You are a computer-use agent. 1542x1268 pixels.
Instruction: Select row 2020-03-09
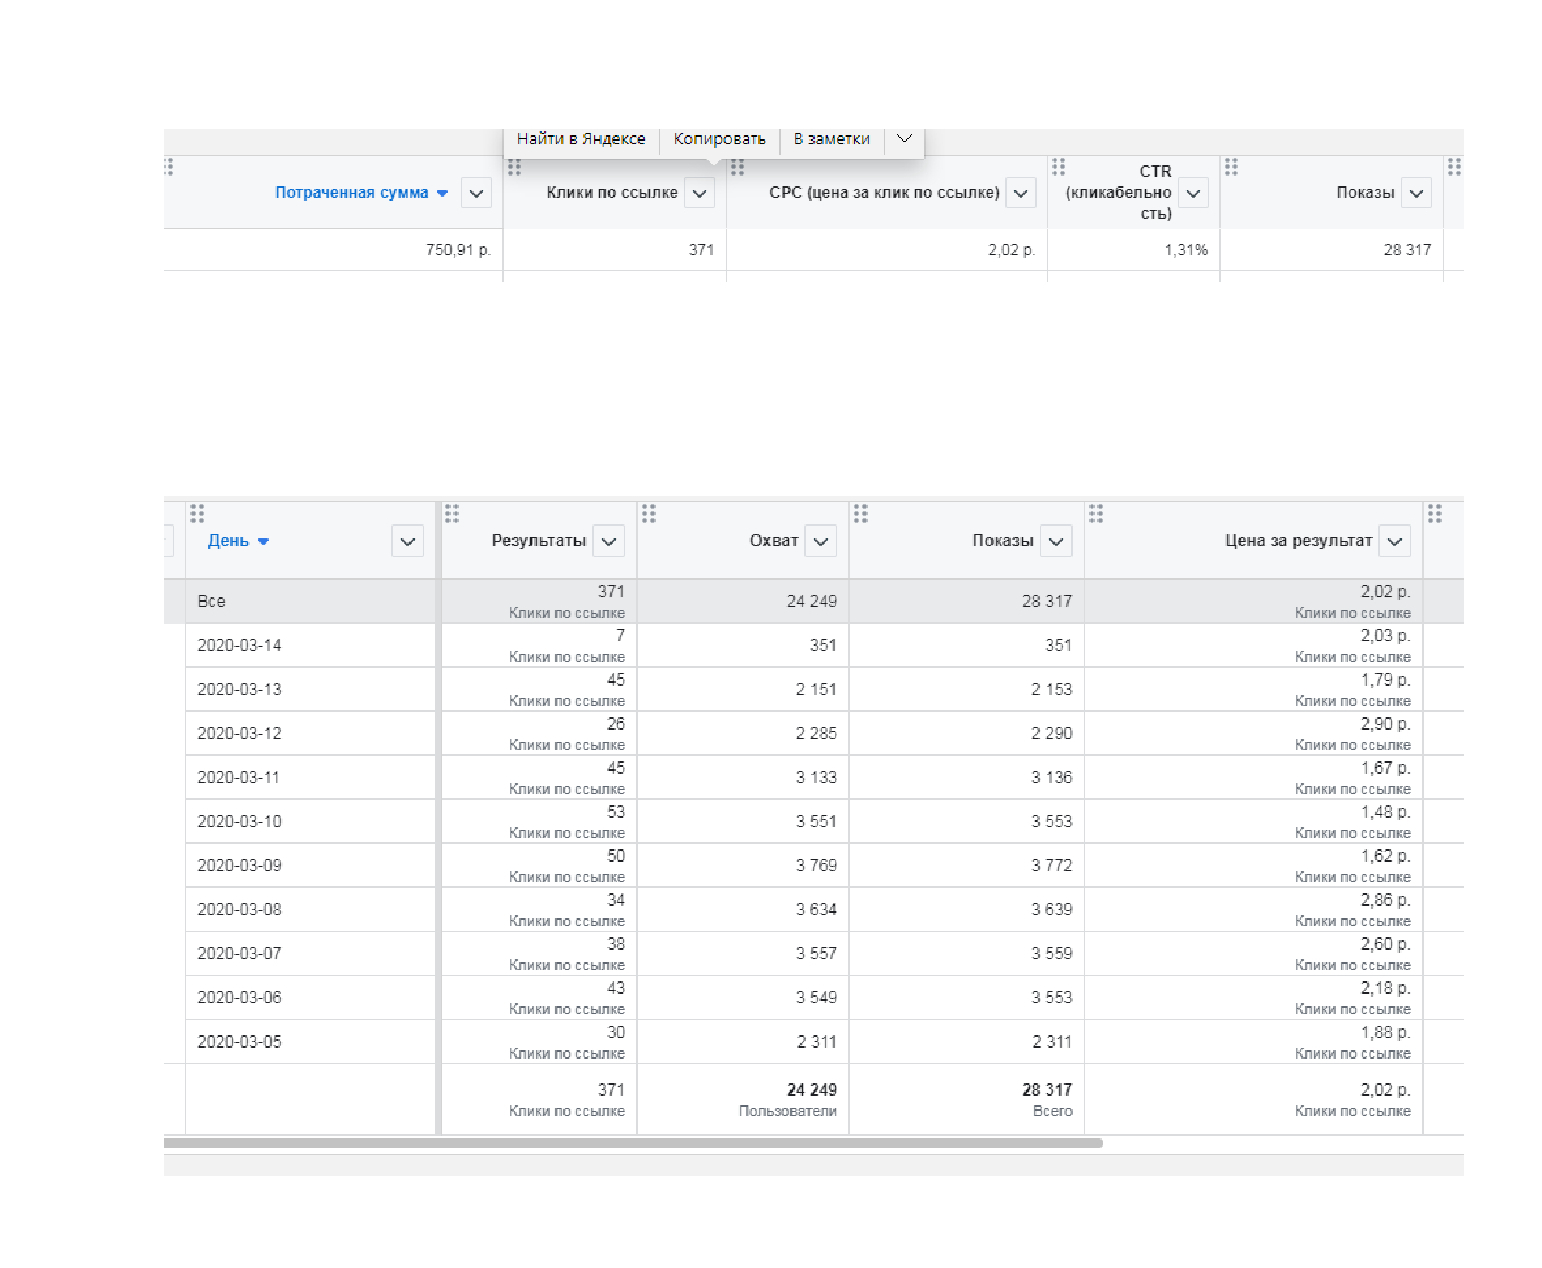(814, 865)
